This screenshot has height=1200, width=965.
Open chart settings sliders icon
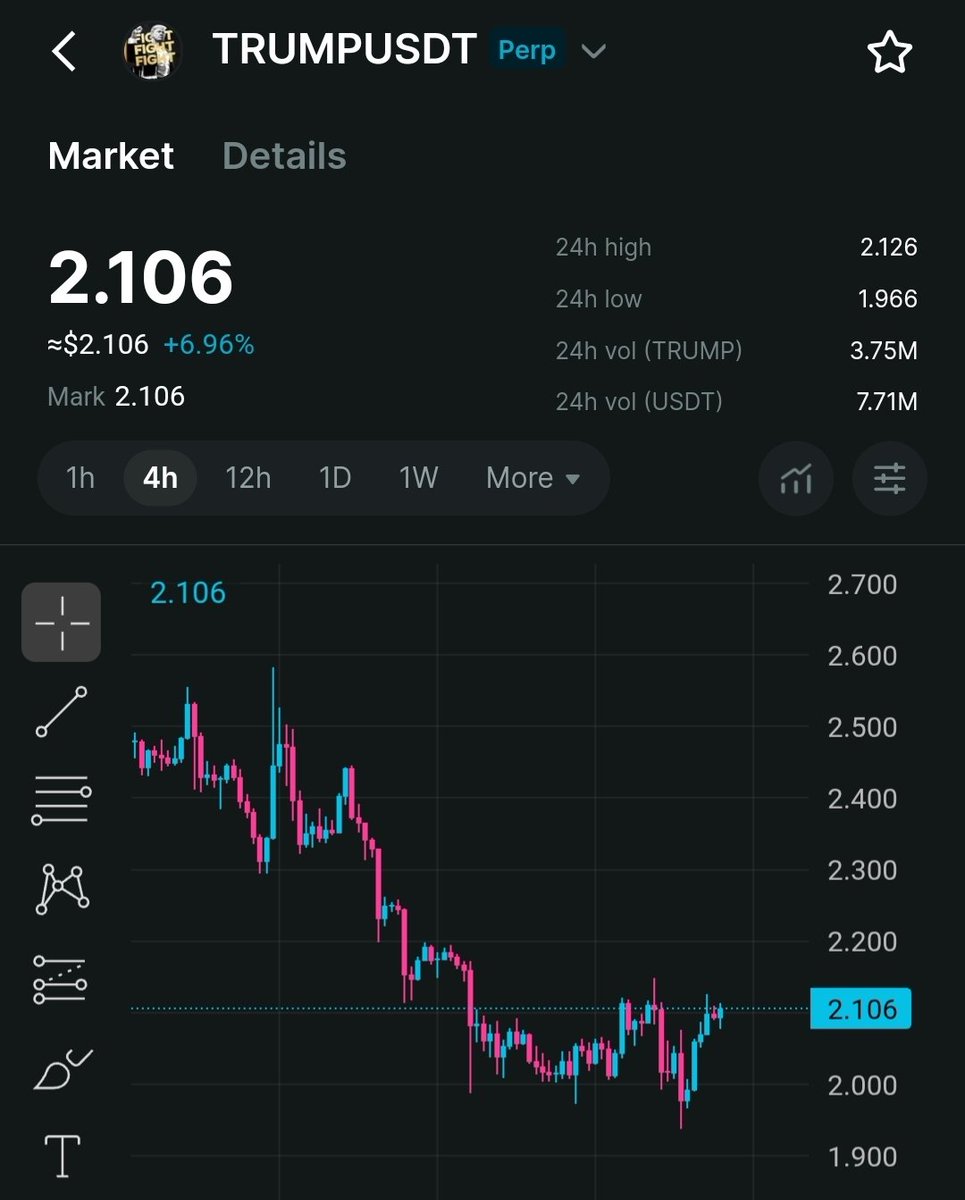click(x=889, y=478)
